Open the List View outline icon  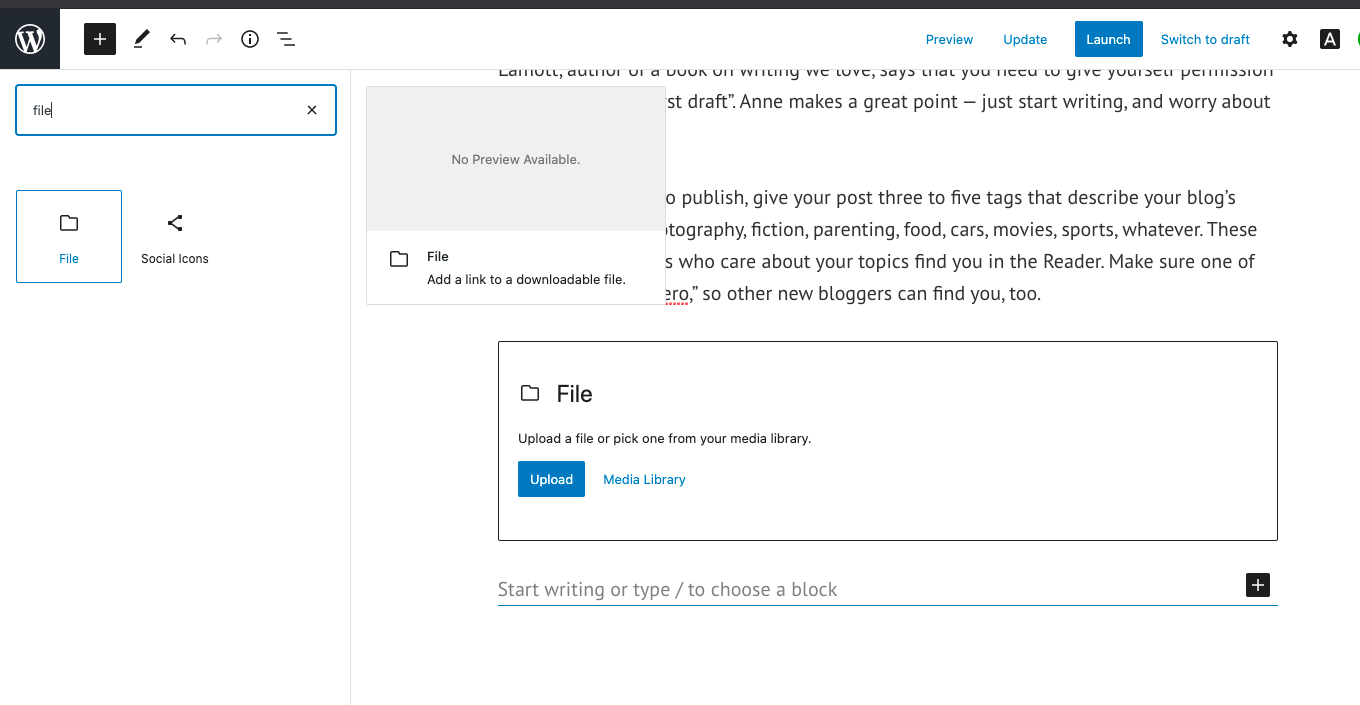click(286, 39)
